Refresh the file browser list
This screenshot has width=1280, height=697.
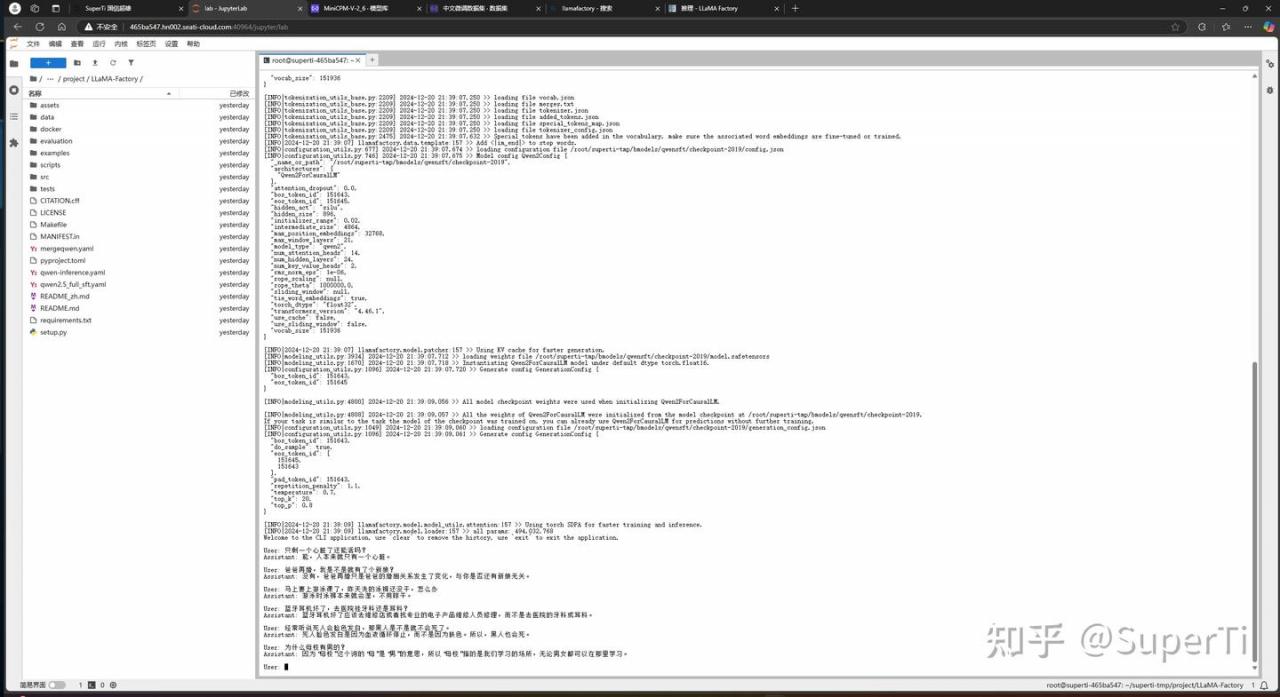pyautogui.click(x=113, y=62)
